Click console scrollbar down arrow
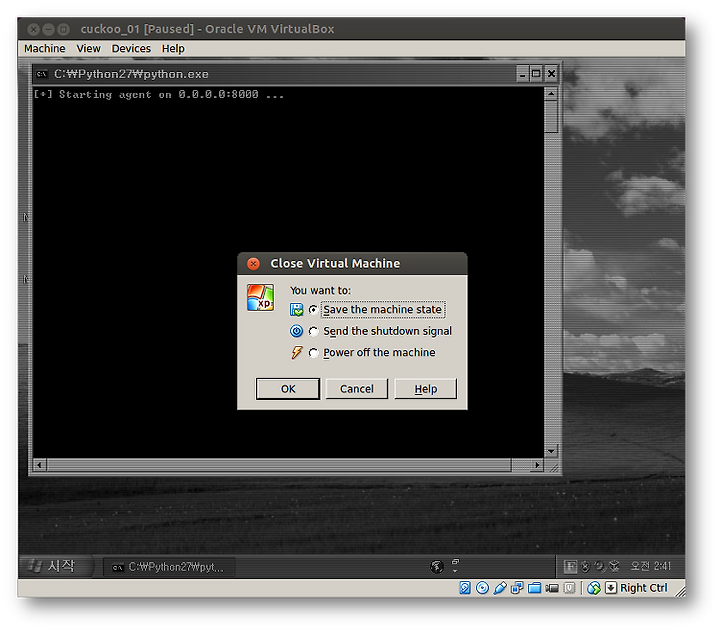Viewport: 720px width, 632px height. click(551, 451)
